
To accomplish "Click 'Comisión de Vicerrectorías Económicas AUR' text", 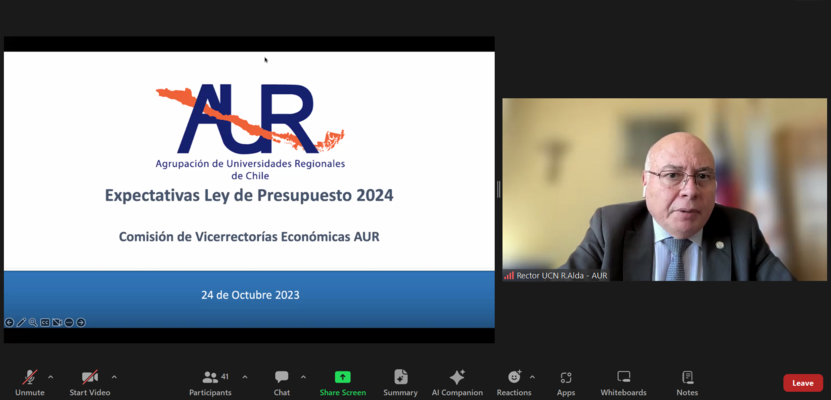I will point(249,237).
